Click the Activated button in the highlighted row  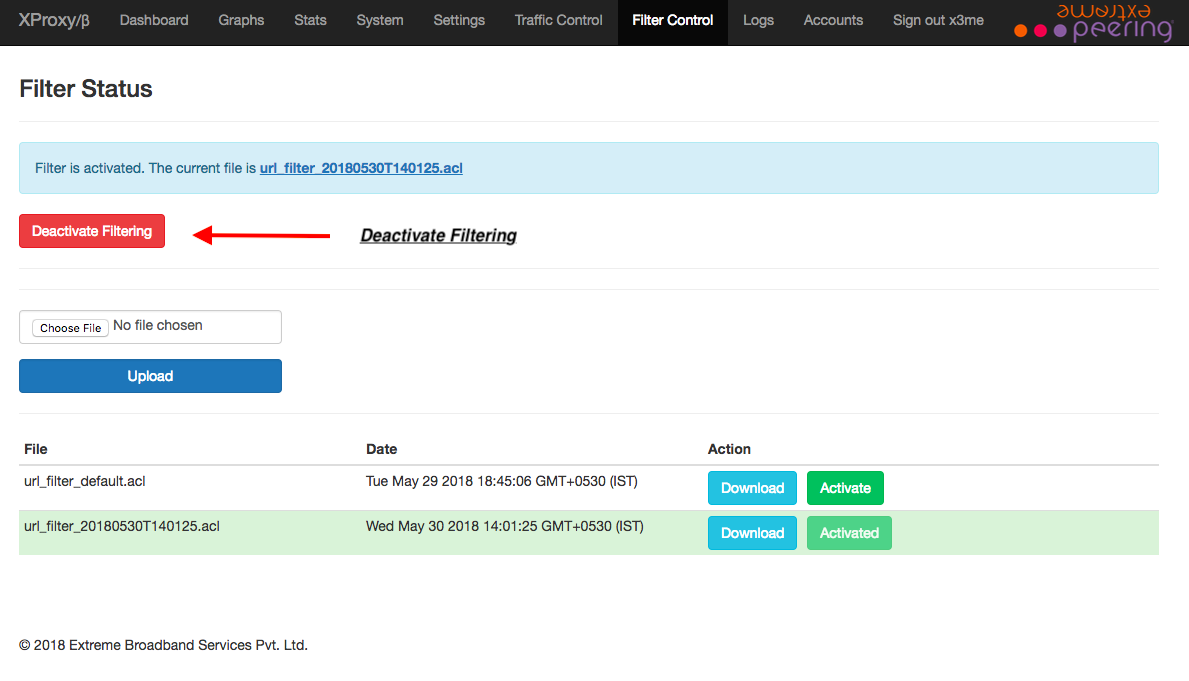coord(849,533)
